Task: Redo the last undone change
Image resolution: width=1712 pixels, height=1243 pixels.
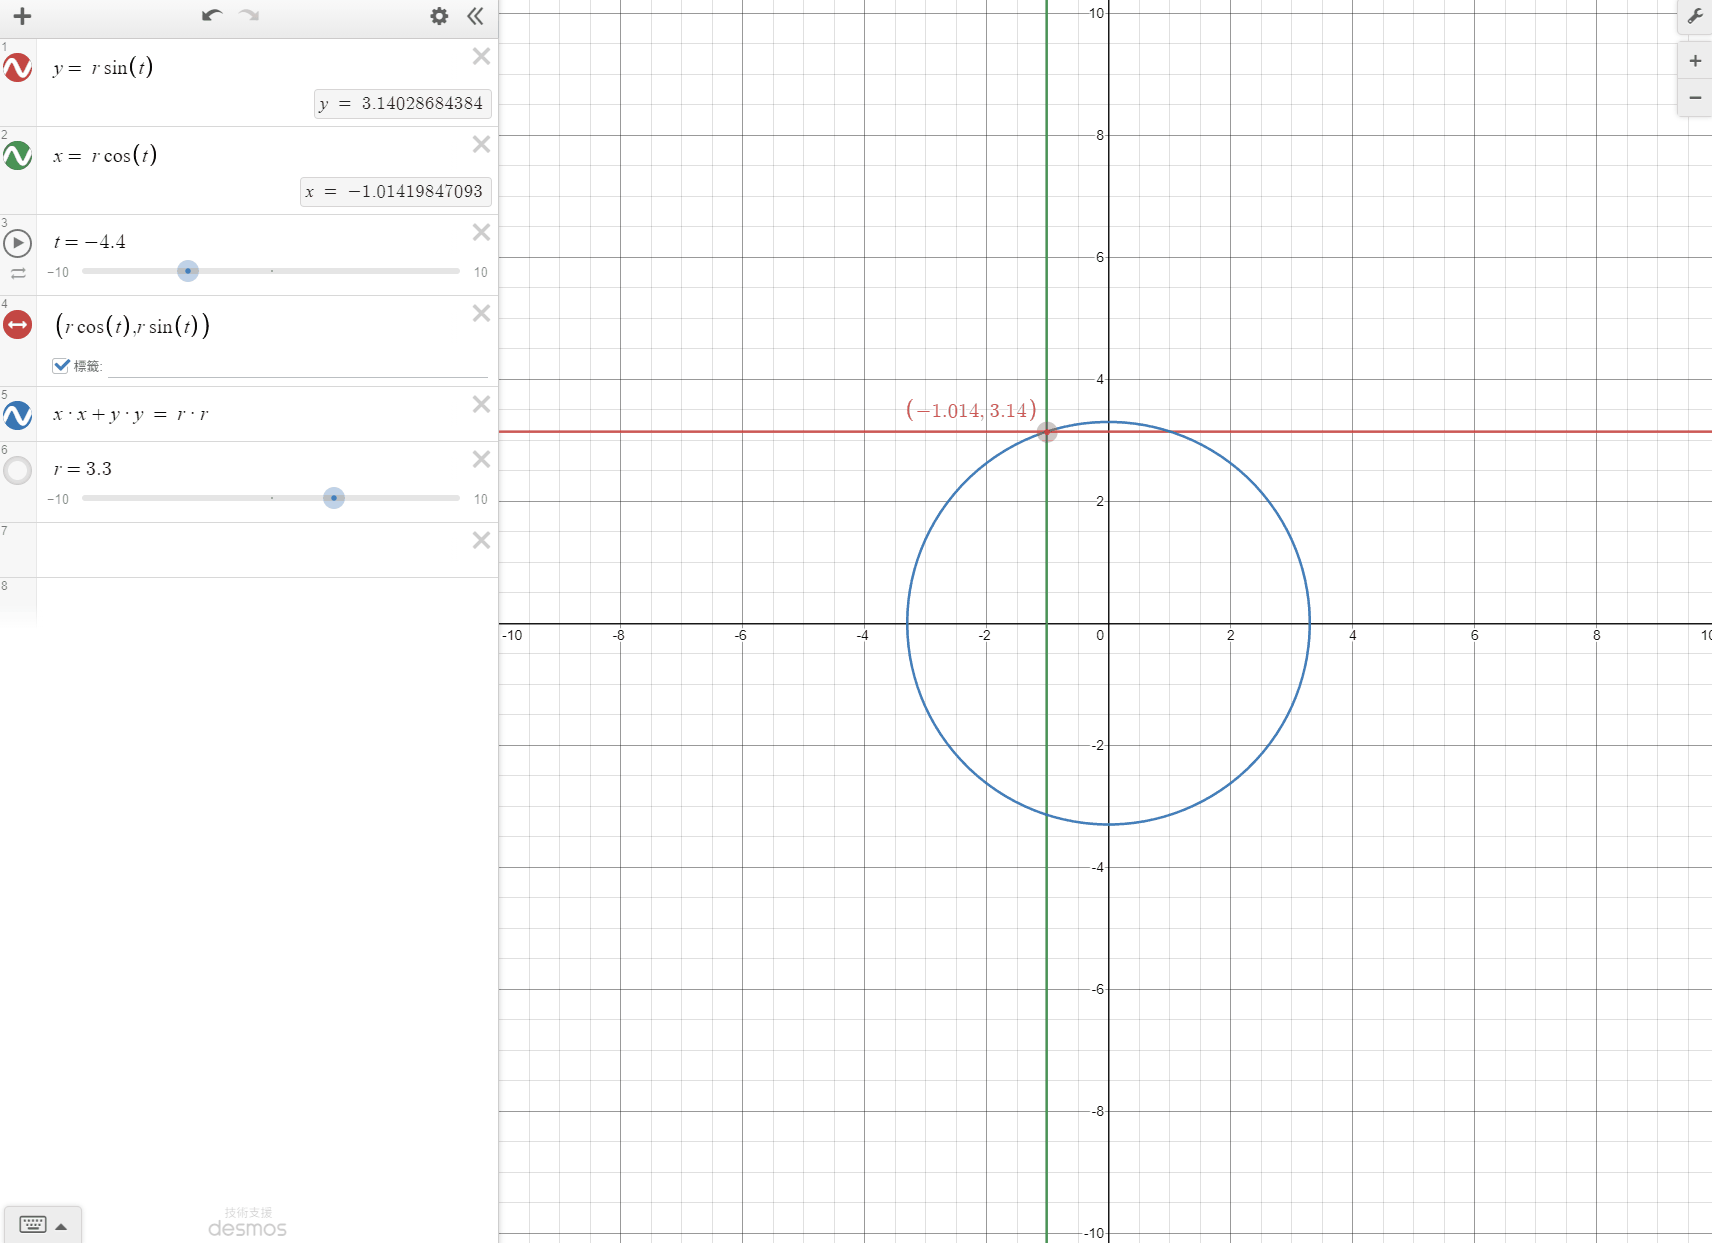Action: point(249,16)
